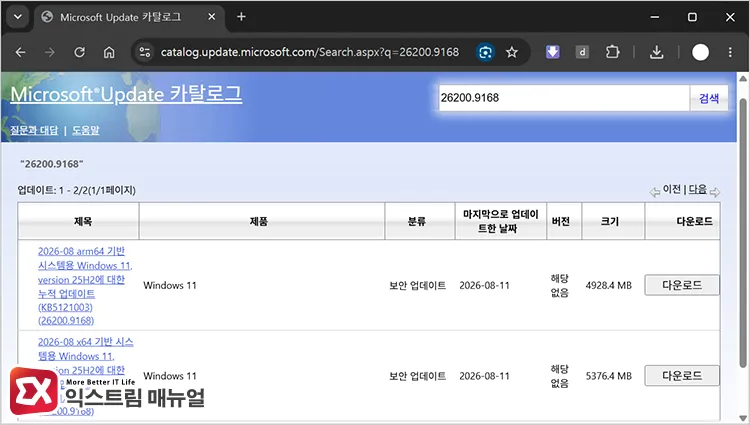Reload the current page
Image resolution: width=750 pixels, height=425 pixels.
point(79,52)
